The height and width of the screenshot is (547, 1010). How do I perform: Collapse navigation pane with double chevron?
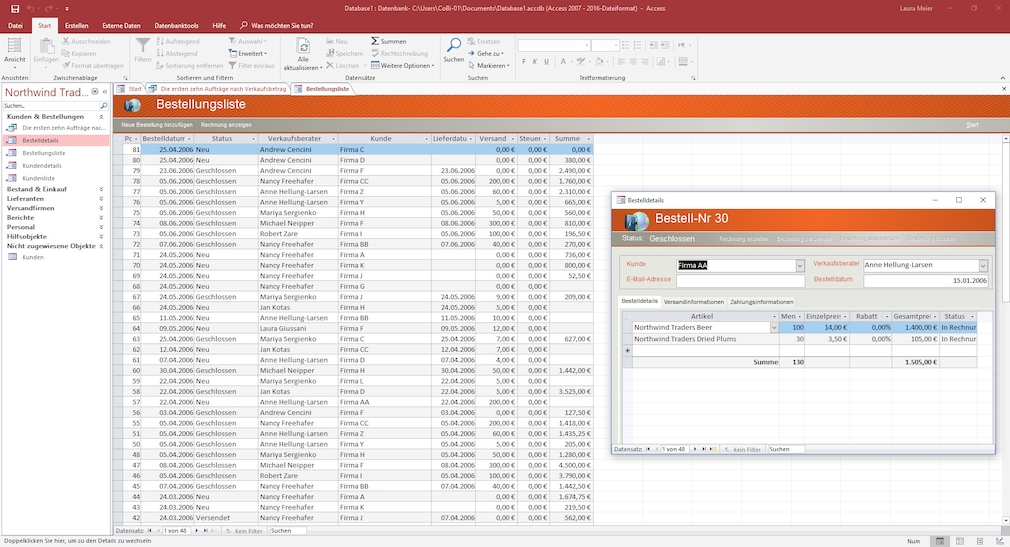coord(104,92)
